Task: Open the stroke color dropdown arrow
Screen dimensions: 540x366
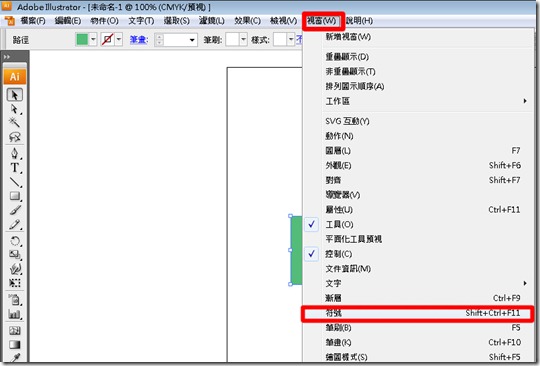Action: click(x=119, y=40)
